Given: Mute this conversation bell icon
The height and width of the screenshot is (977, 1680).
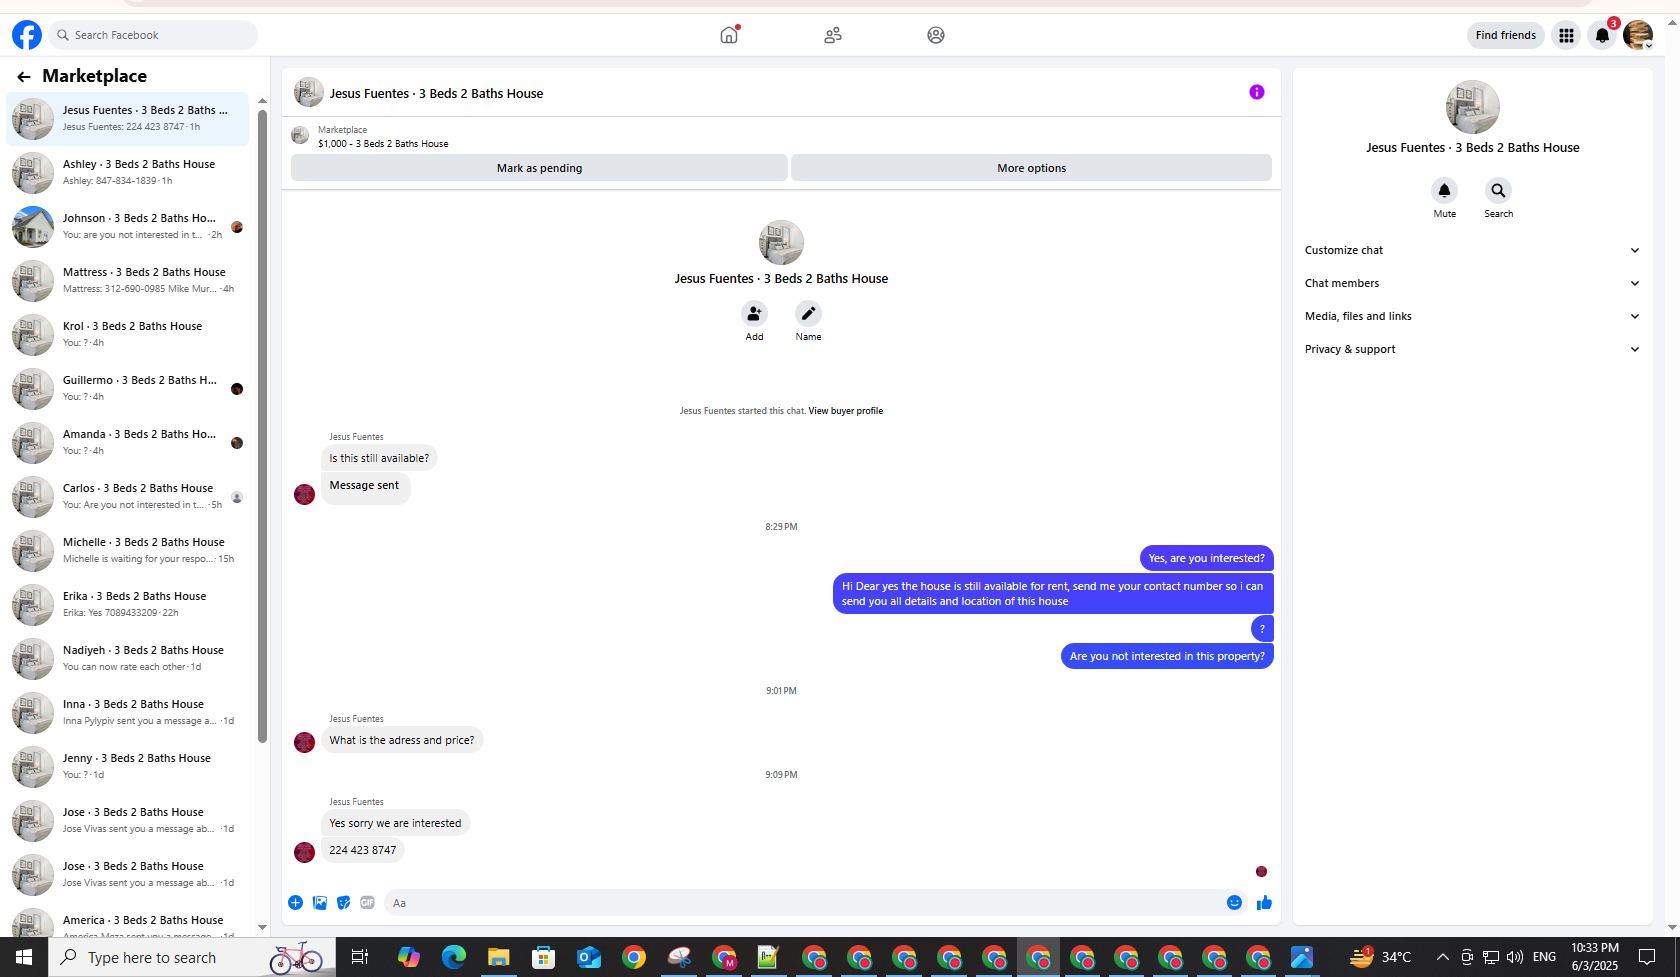Looking at the screenshot, I should coord(1444,191).
